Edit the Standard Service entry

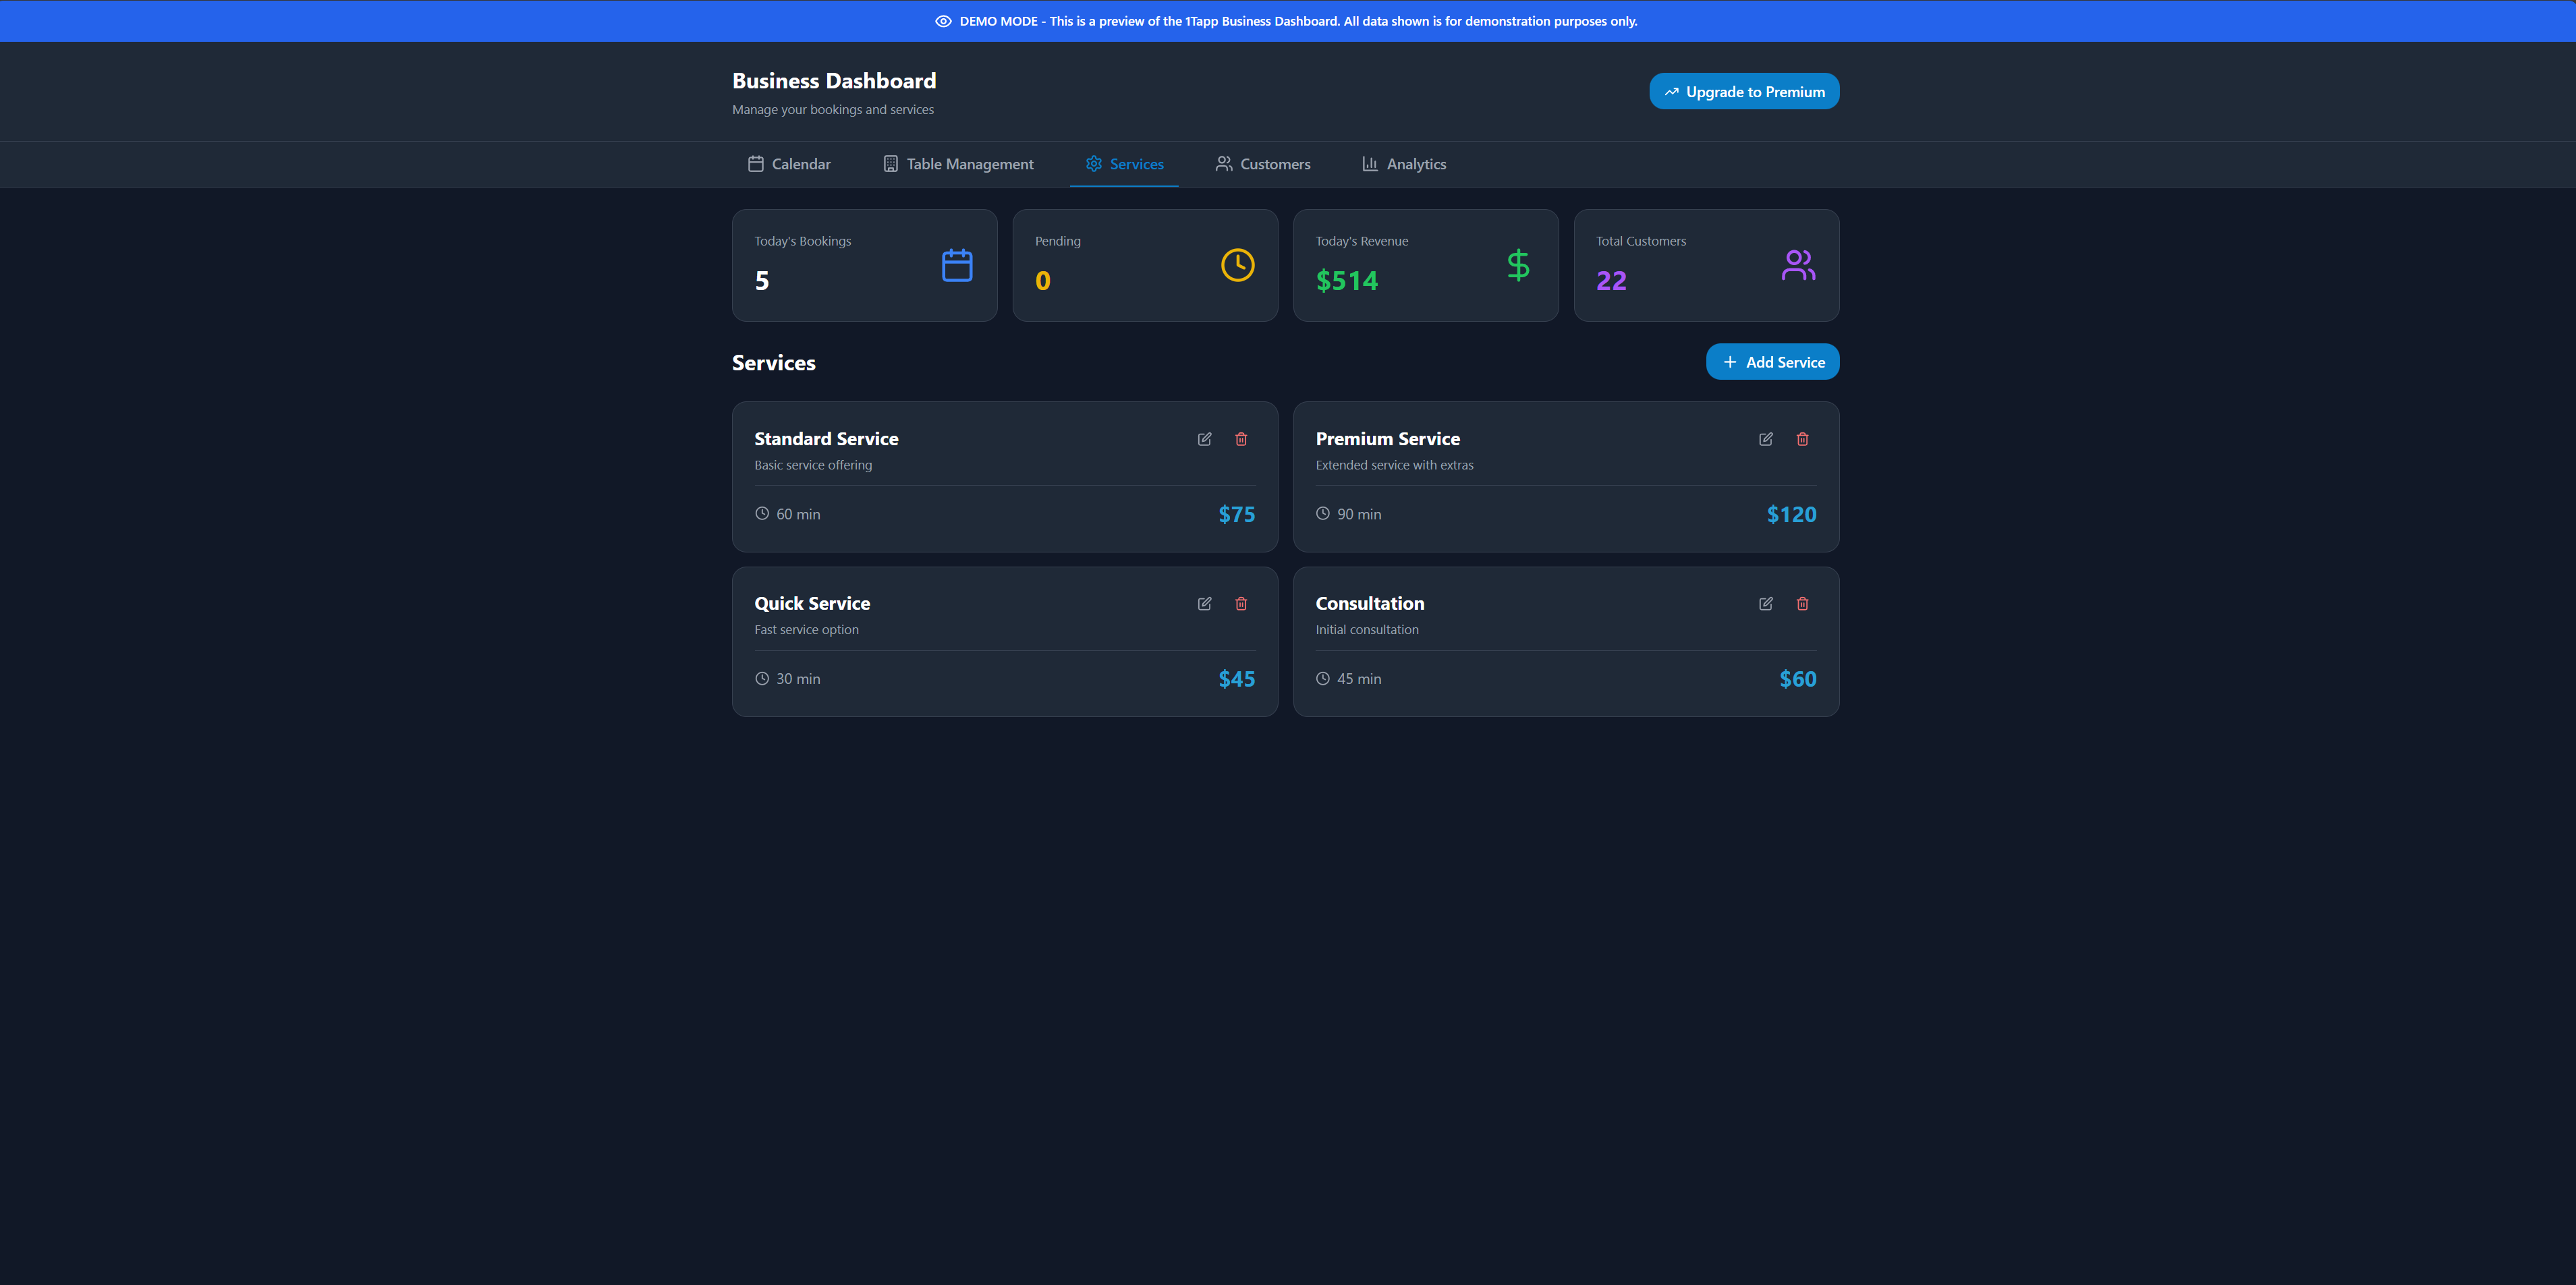tap(1204, 439)
